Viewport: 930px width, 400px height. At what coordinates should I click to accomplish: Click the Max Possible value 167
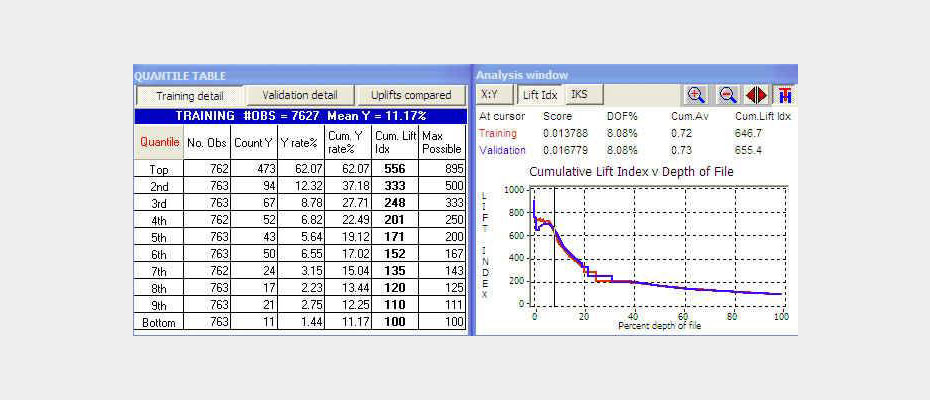click(x=442, y=254)
